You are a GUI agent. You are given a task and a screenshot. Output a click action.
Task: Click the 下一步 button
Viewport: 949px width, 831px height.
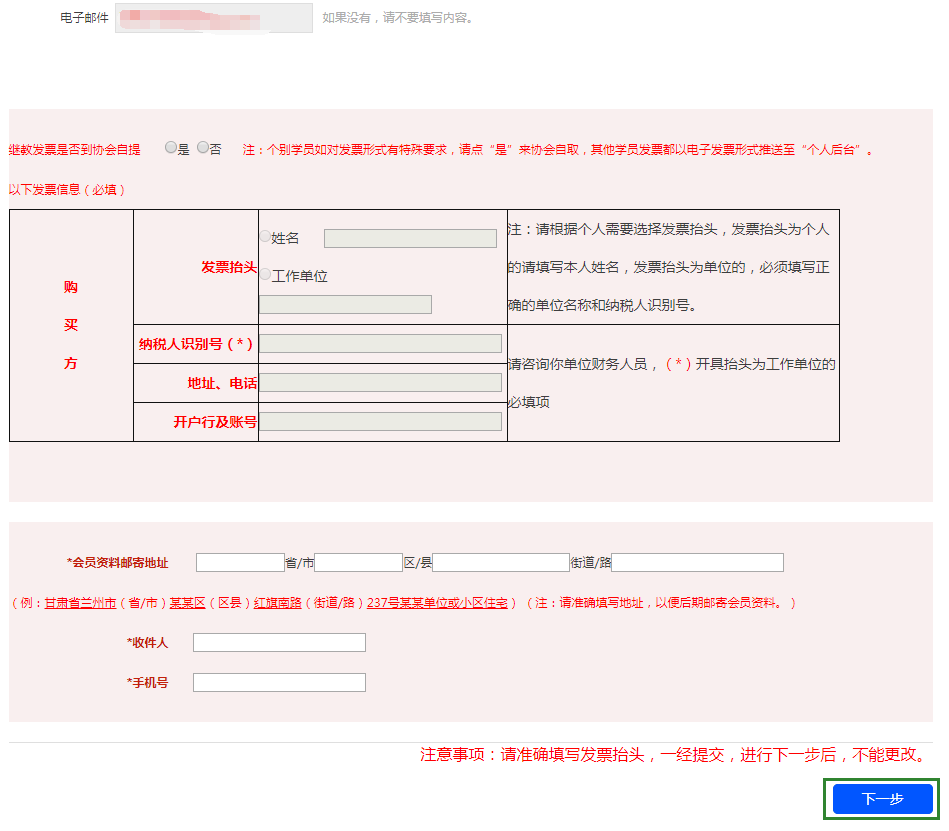point(883,800)
